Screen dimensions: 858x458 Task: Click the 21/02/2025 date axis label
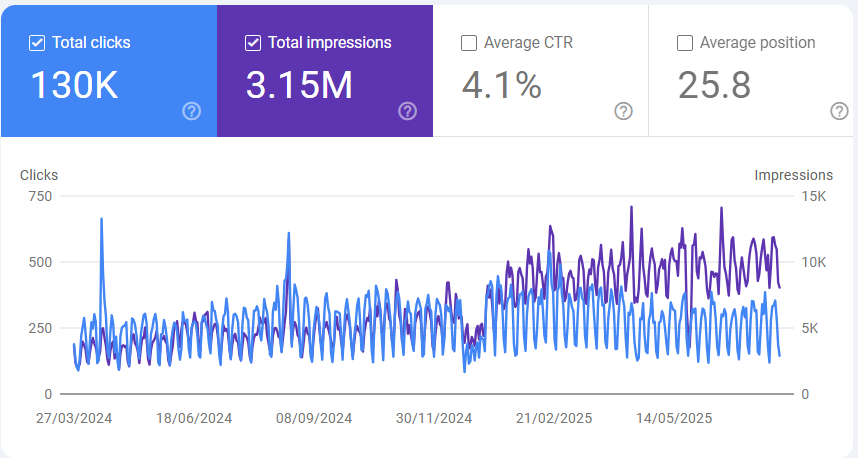pyautogui.click(x=554, y=419)
